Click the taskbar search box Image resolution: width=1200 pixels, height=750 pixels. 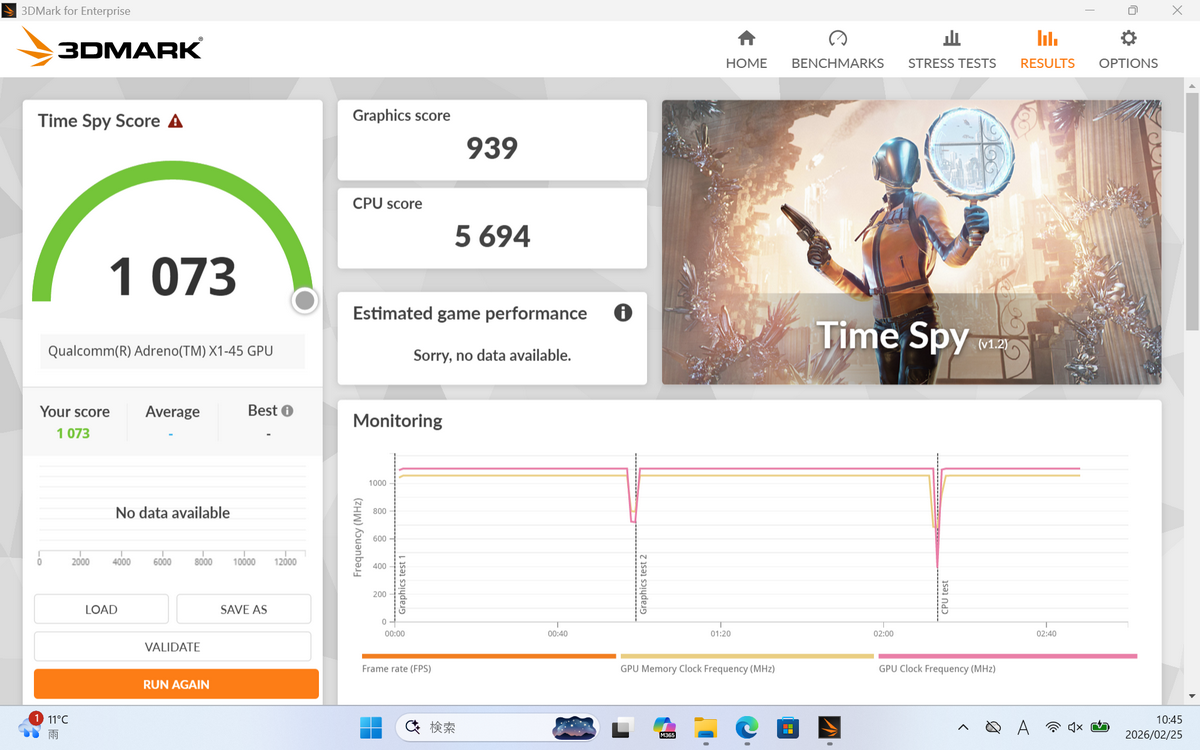pos(498,727)
